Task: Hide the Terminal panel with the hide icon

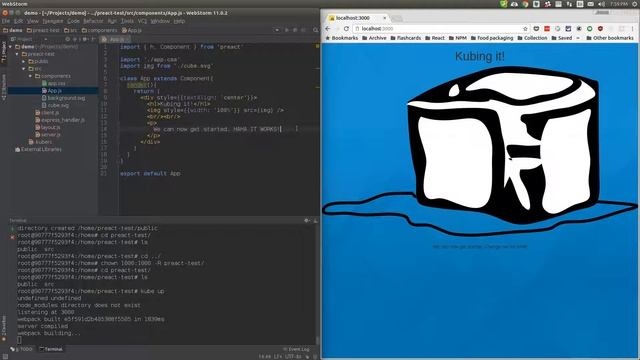Action: [316, 220]
